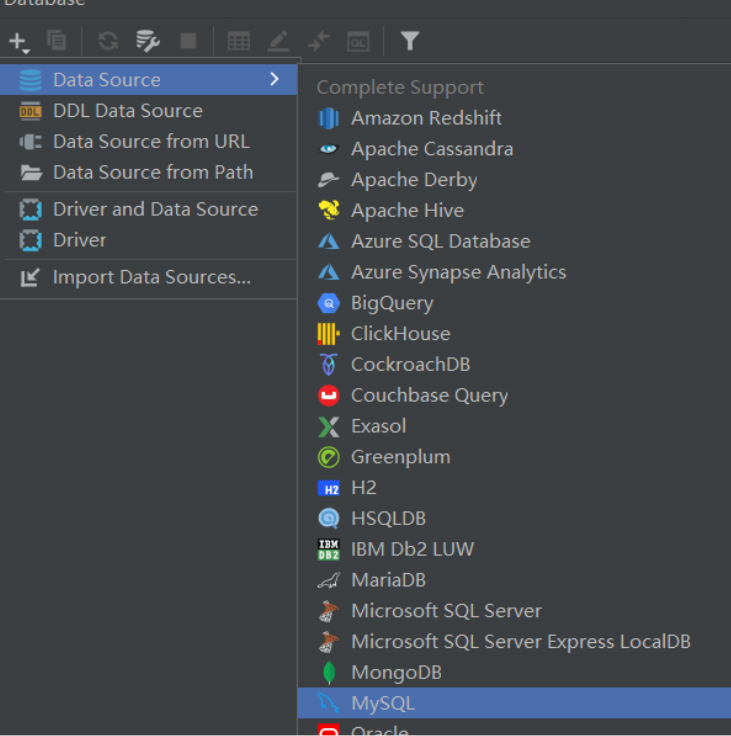Click the Duplicate toolbar icon

56,40
